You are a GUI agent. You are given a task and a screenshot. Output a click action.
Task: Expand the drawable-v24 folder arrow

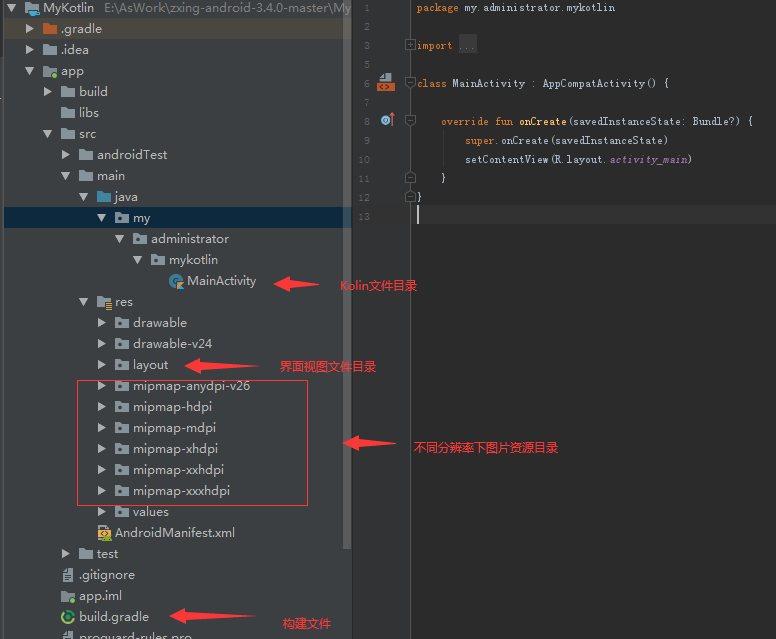101,344
